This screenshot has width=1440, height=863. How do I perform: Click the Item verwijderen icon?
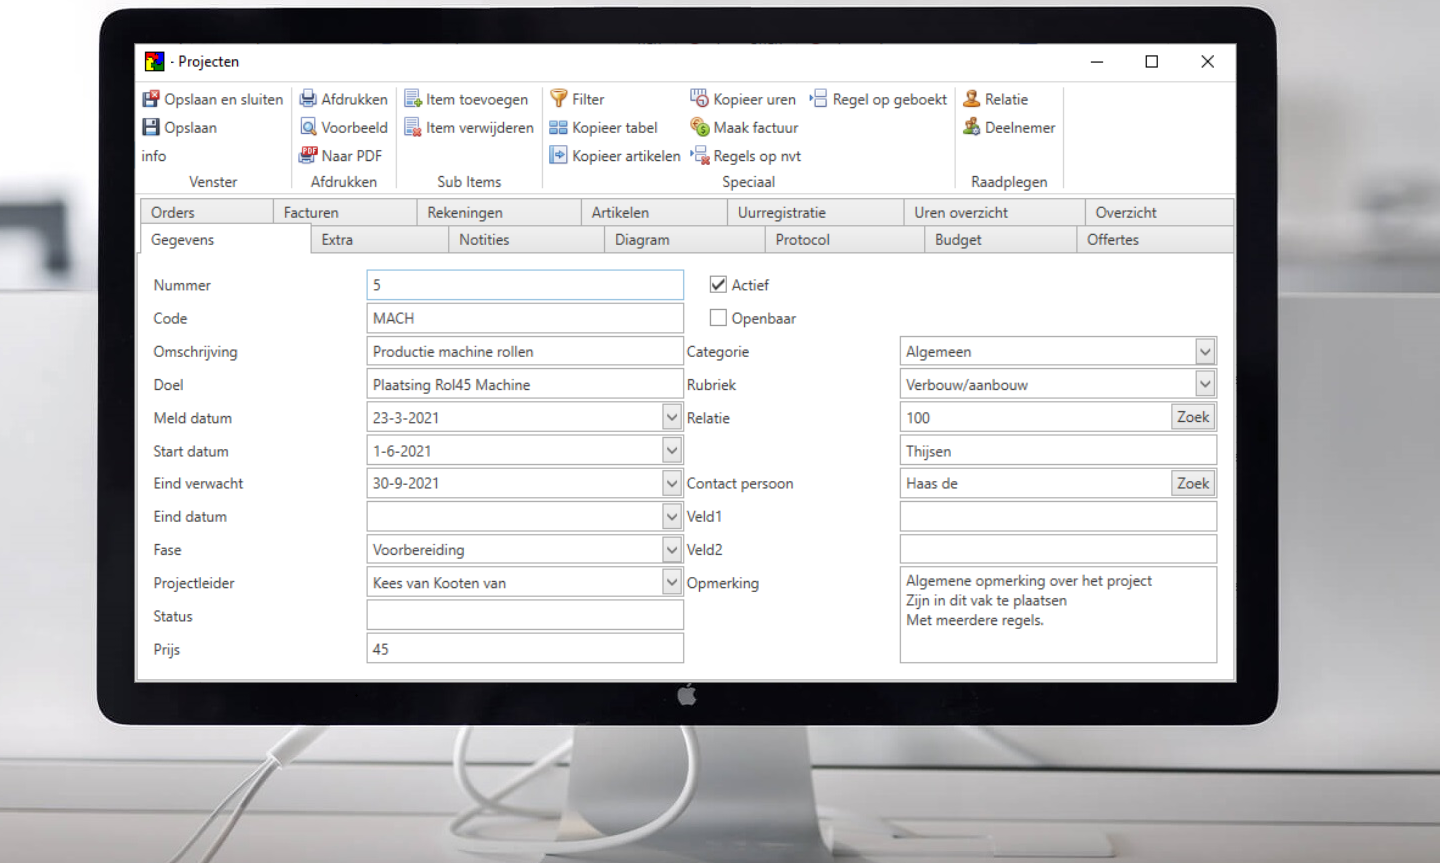[412, 127]
